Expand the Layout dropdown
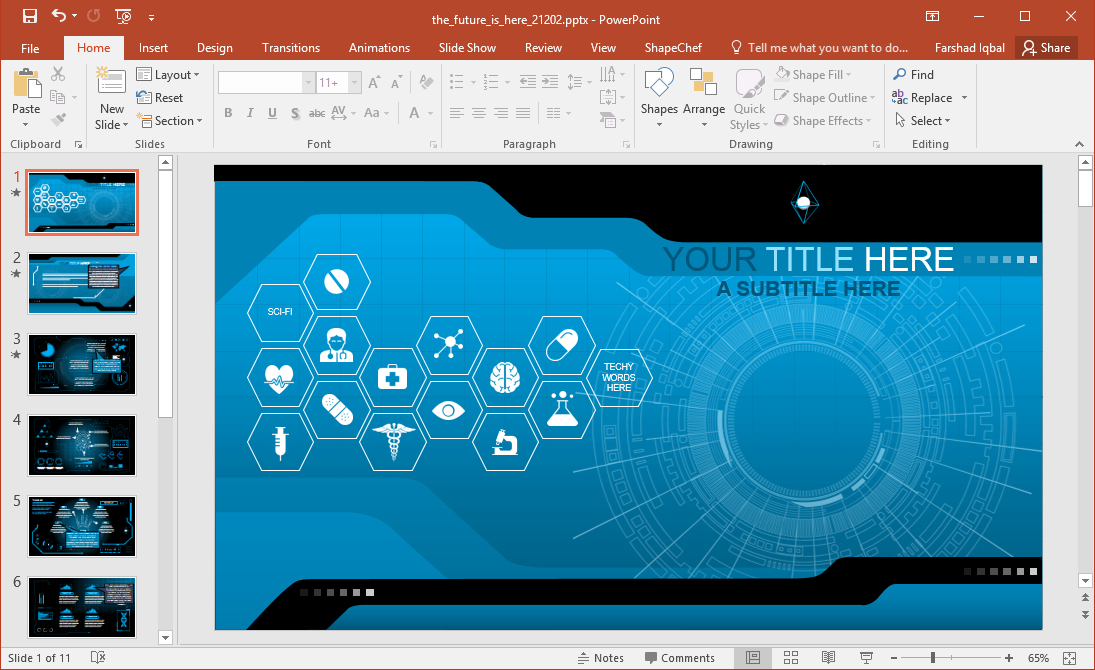 click(x=168, y=75)
